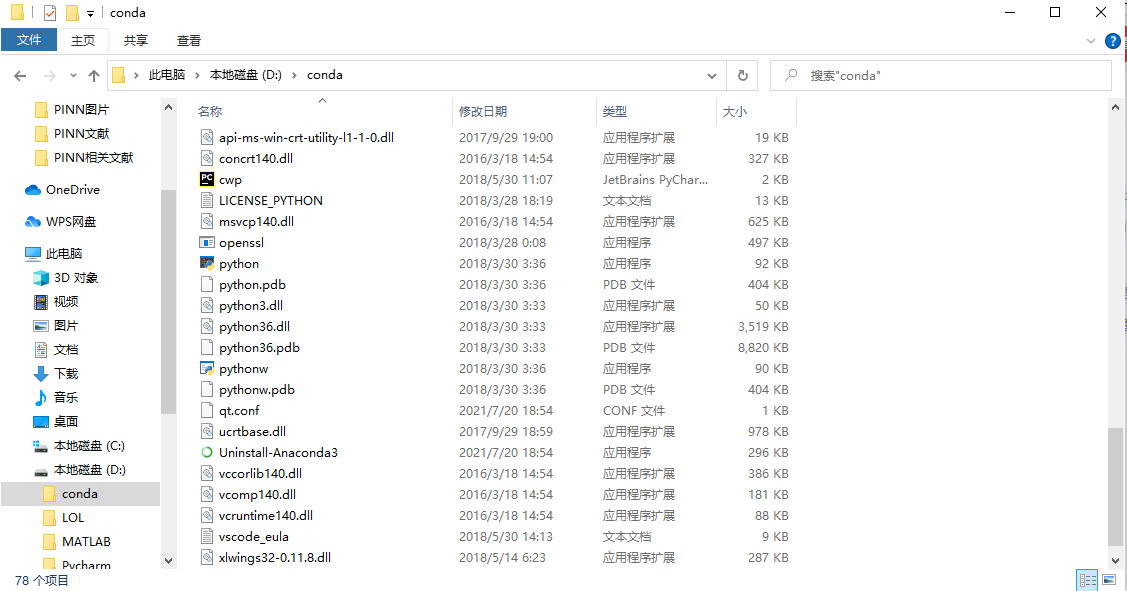Click the 图片 pictures icon in sidebar
The height and width of the screenshot is (591, 1127).
(41, 326)
